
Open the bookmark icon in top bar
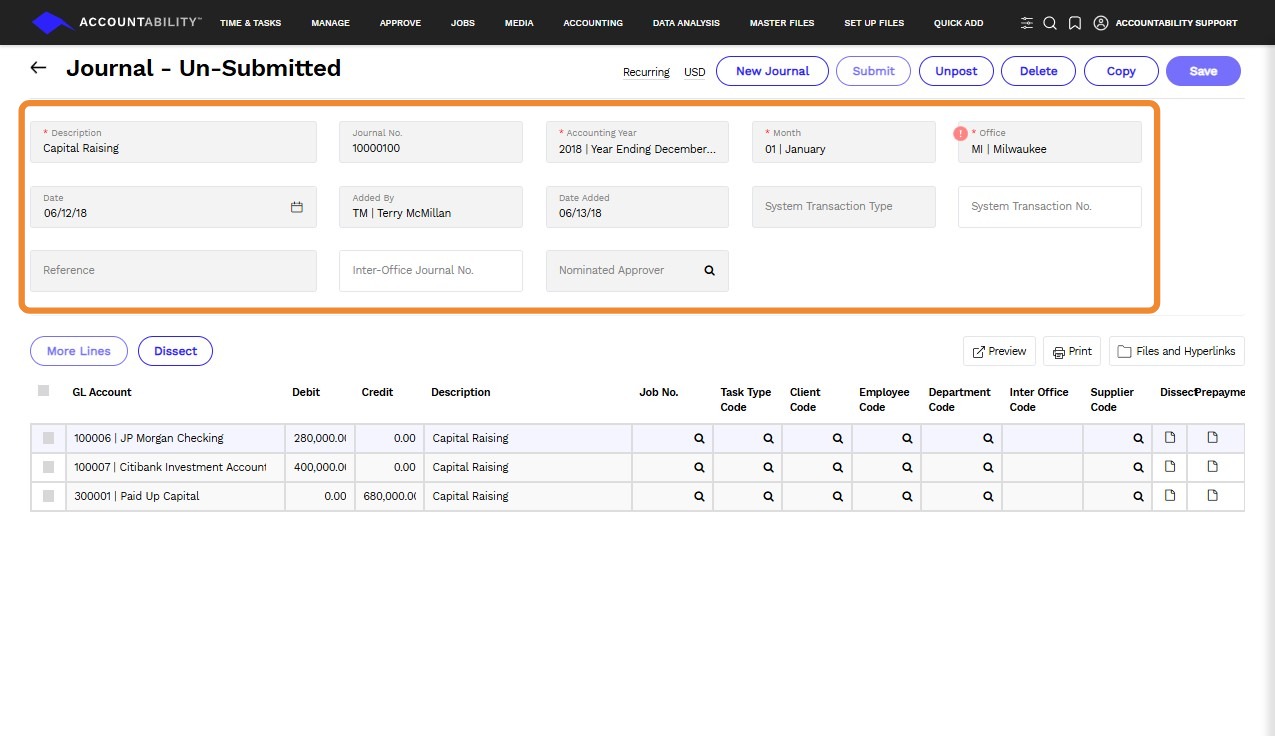tap(1075, 23)
